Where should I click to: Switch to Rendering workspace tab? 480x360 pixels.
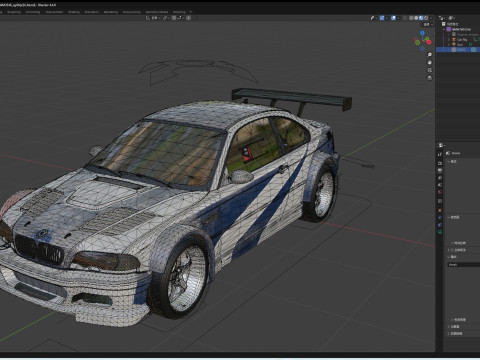point(111,12)
